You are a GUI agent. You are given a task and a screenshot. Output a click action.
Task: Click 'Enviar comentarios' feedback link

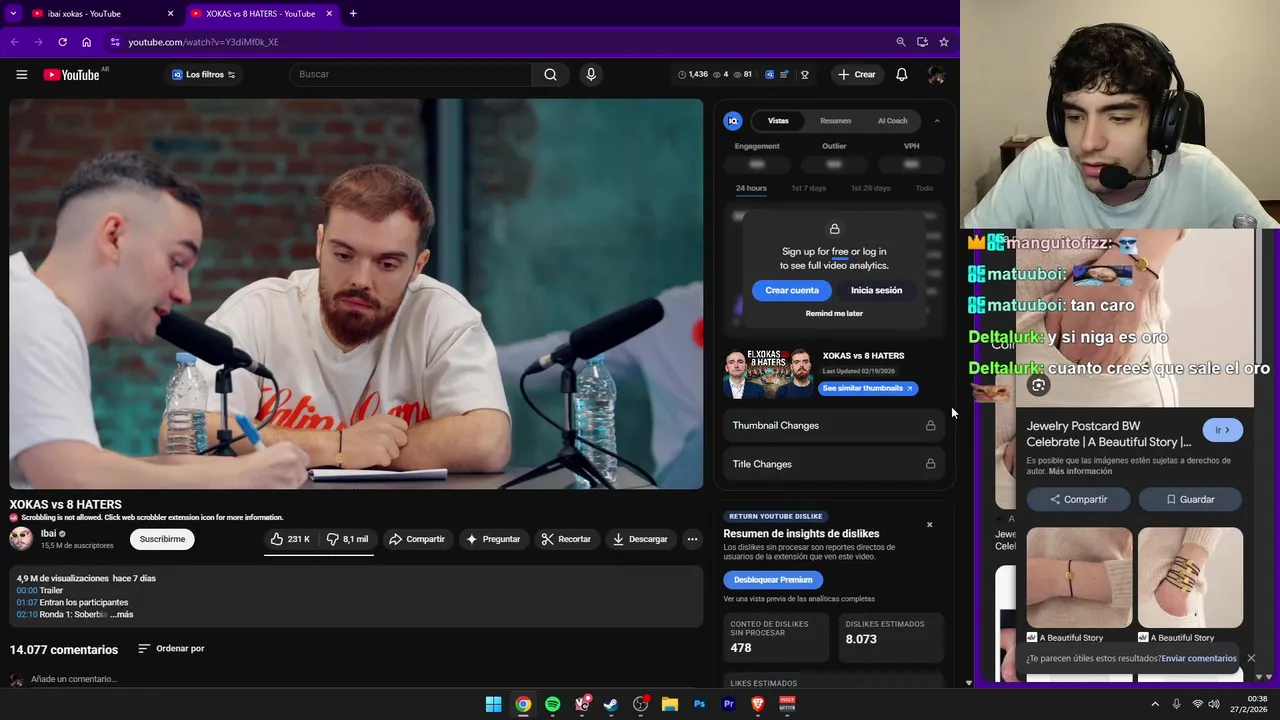(1199, 658)
